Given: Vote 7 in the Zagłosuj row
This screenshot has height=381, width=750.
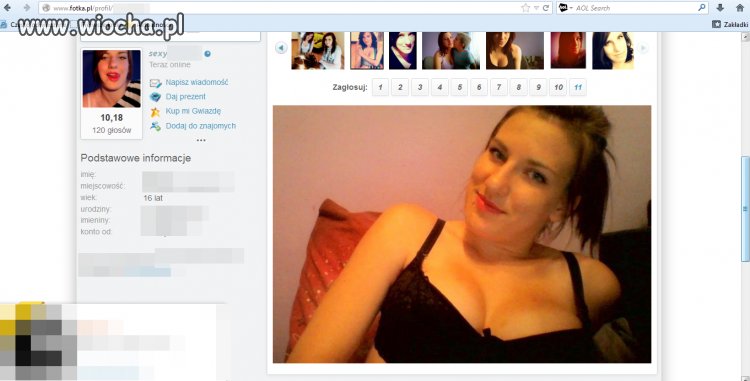Looking at the screenshot, I should [499, 87].
